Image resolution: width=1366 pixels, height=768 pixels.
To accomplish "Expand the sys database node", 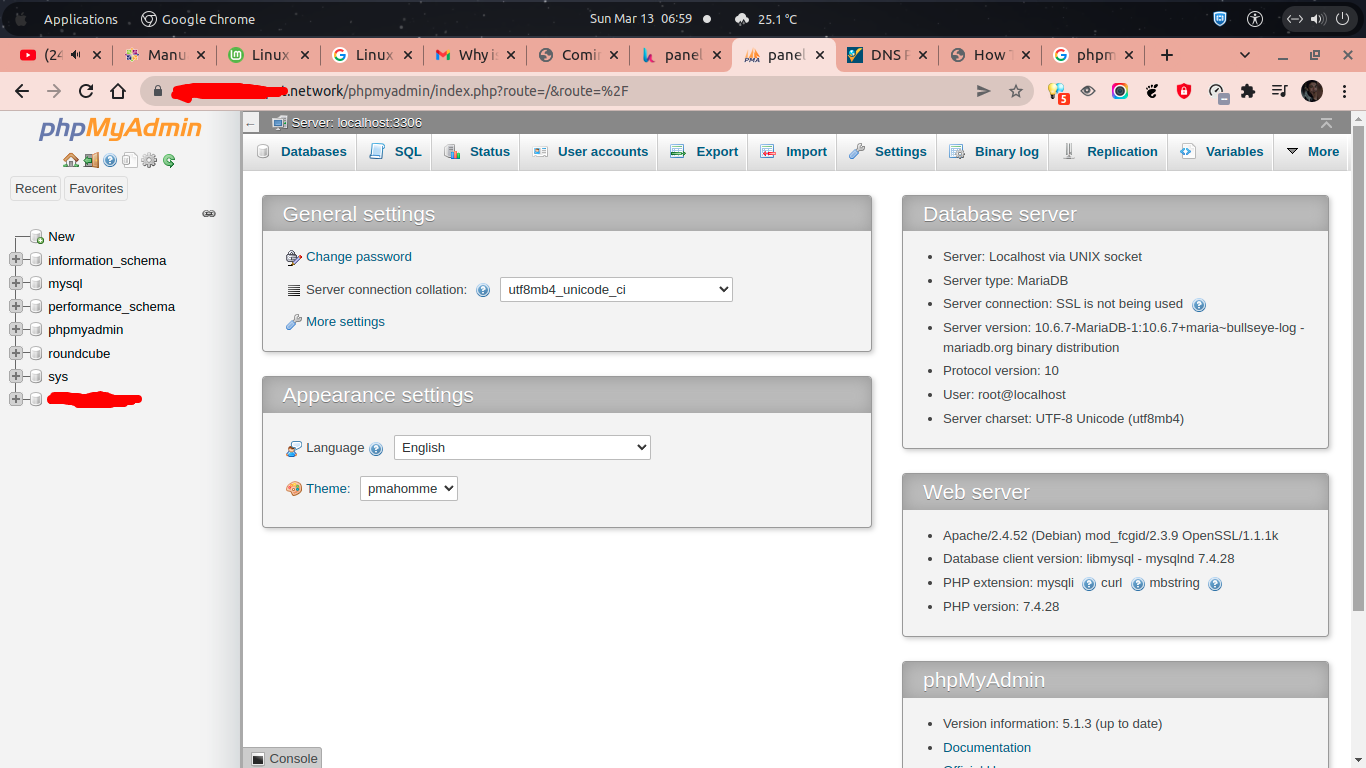I will 15,376.
